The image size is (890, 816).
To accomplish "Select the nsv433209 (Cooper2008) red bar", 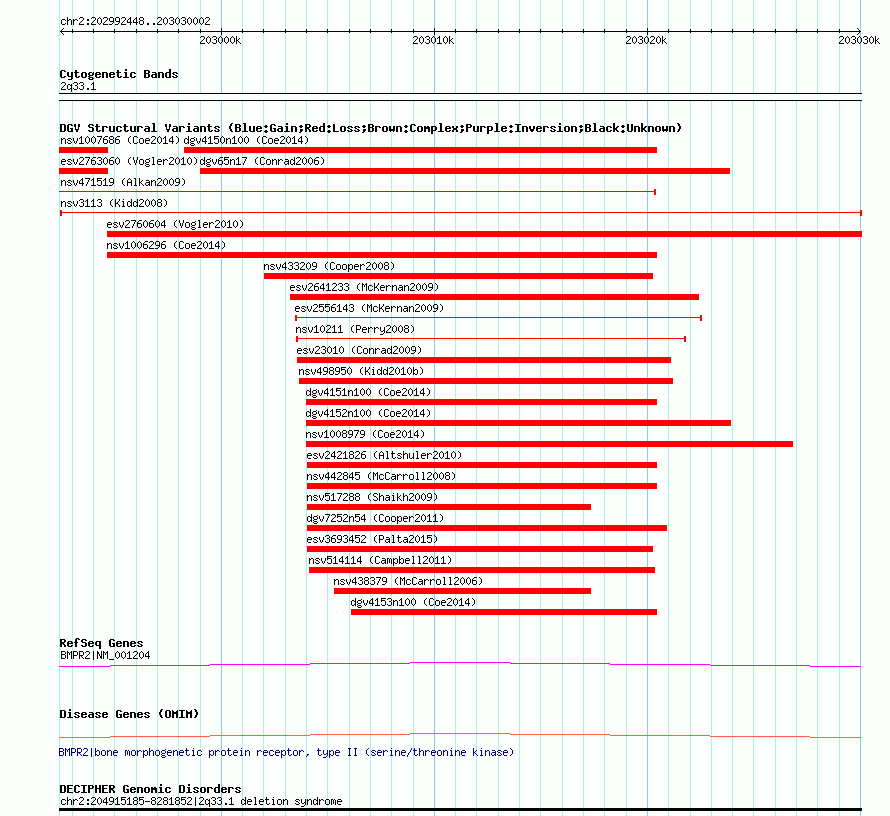I will (x=458, y=276).
